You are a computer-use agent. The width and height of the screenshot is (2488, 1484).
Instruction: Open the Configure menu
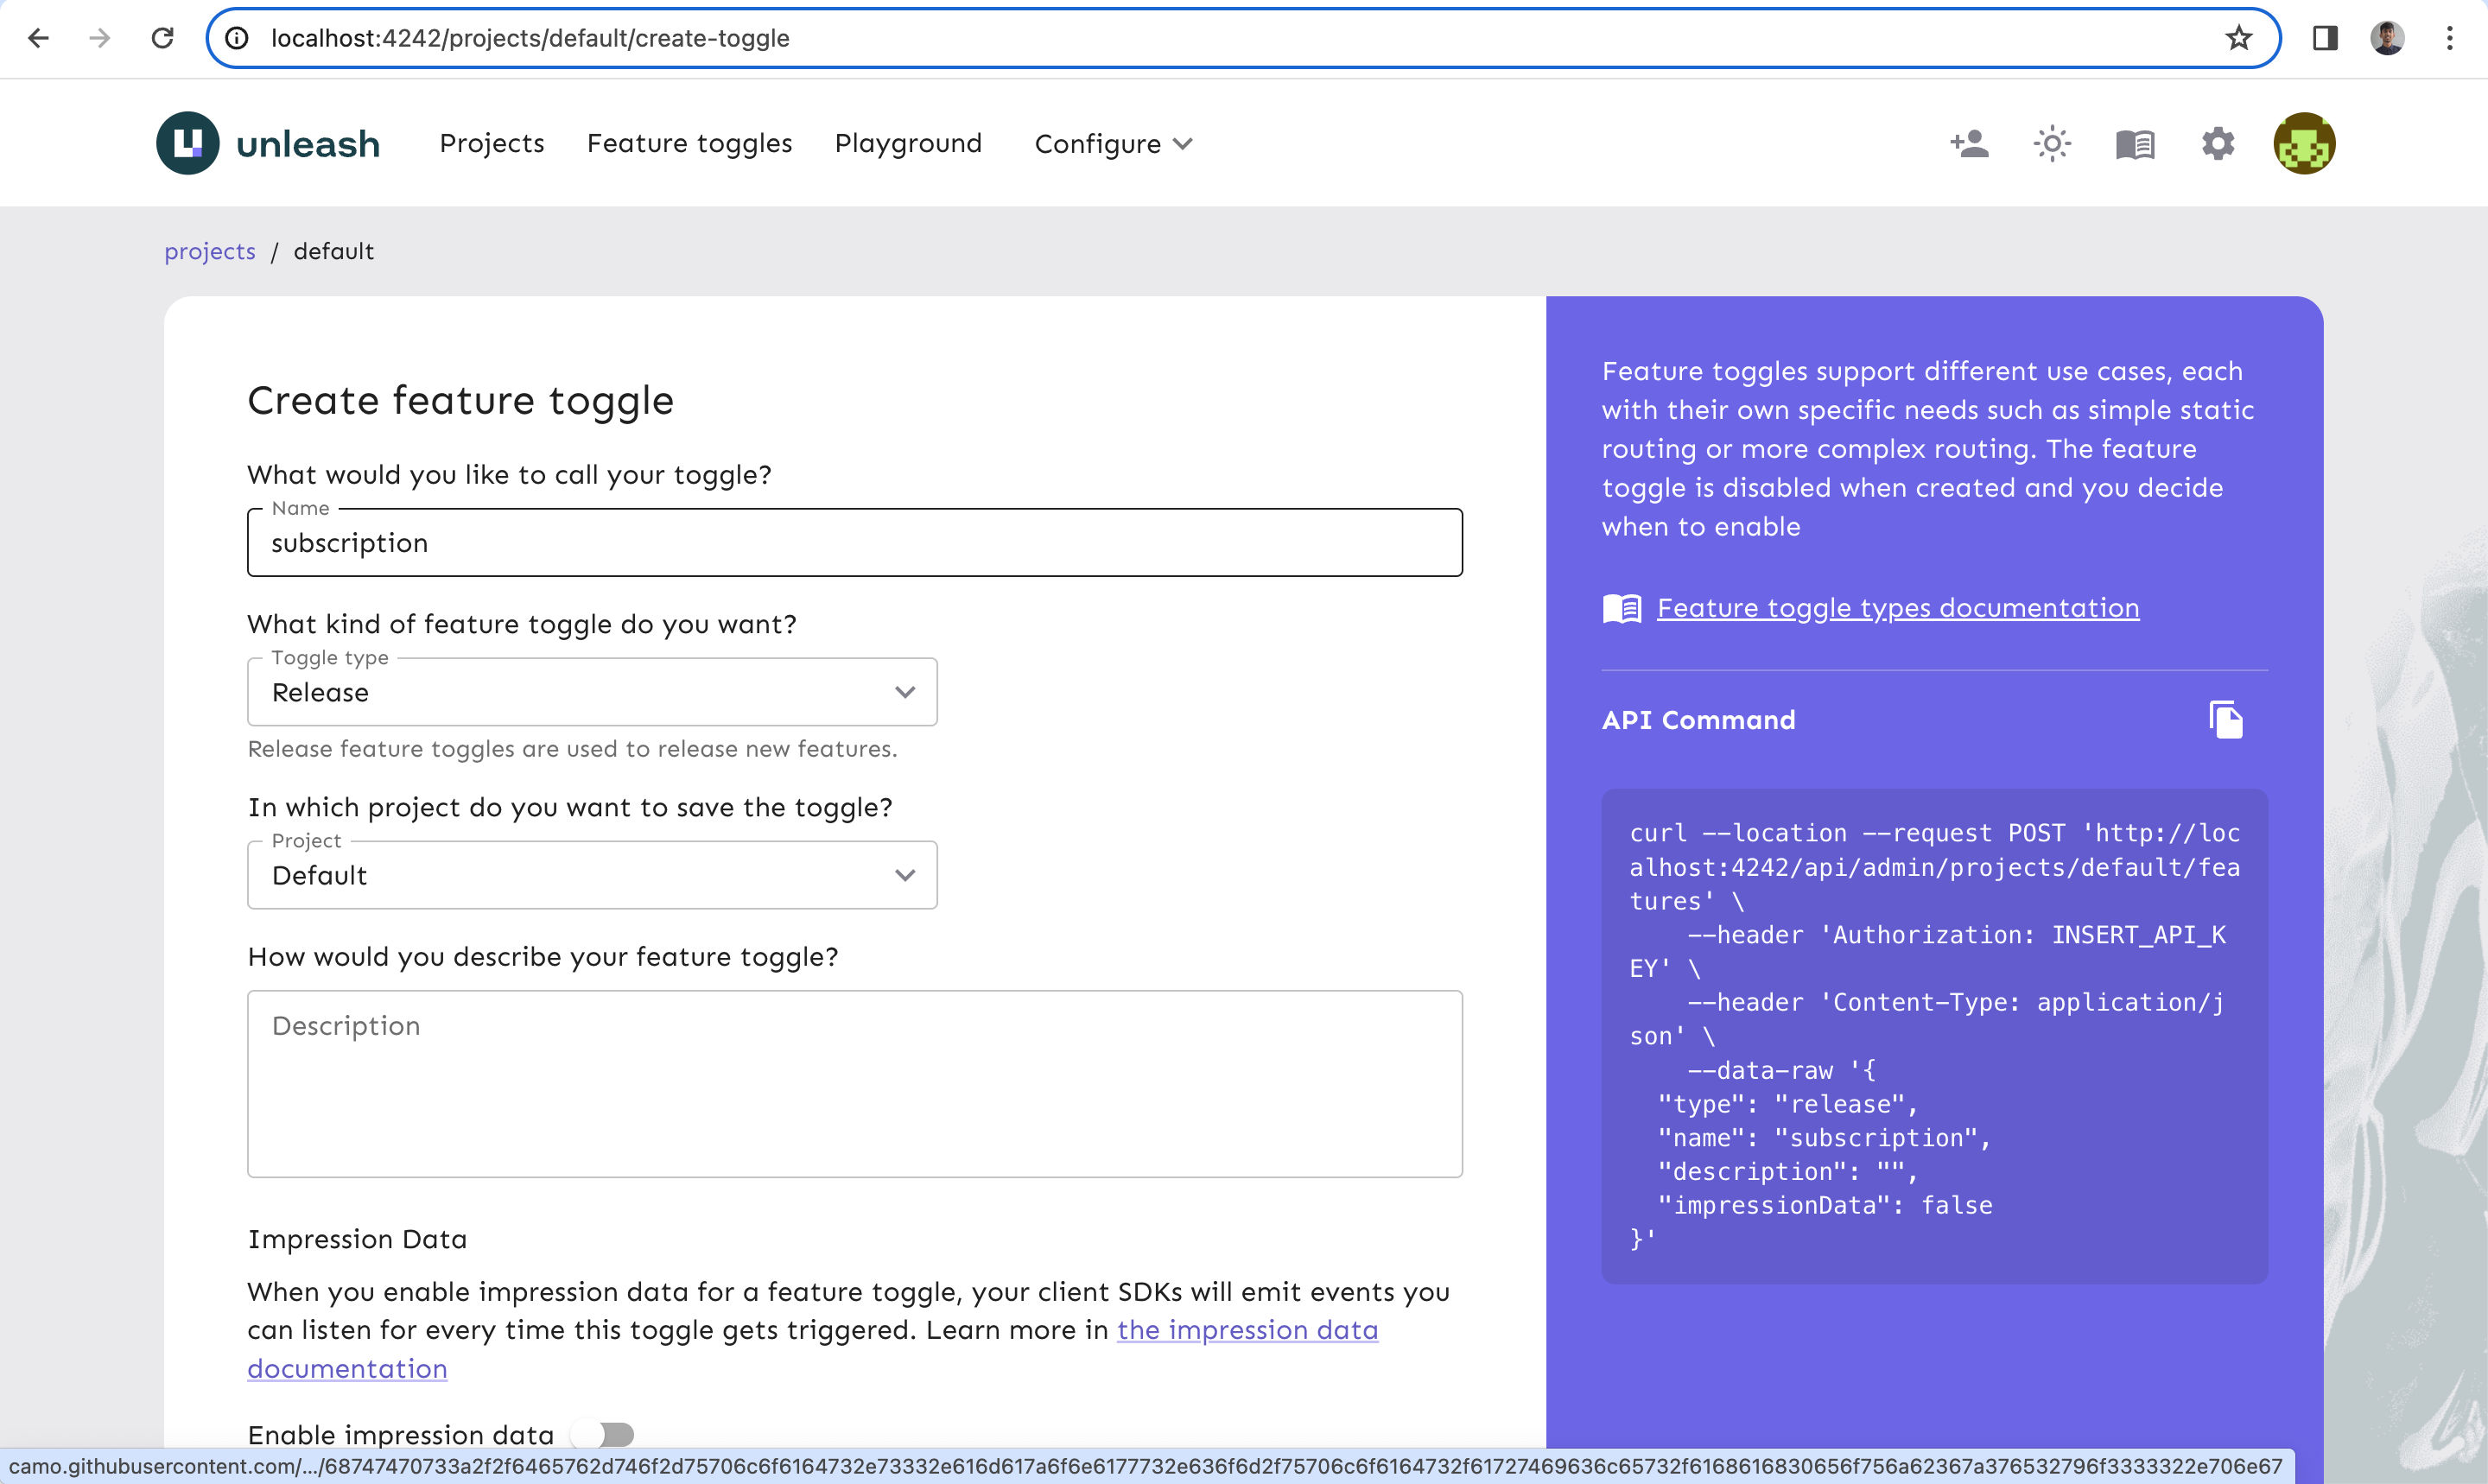tap(1114, 143)
